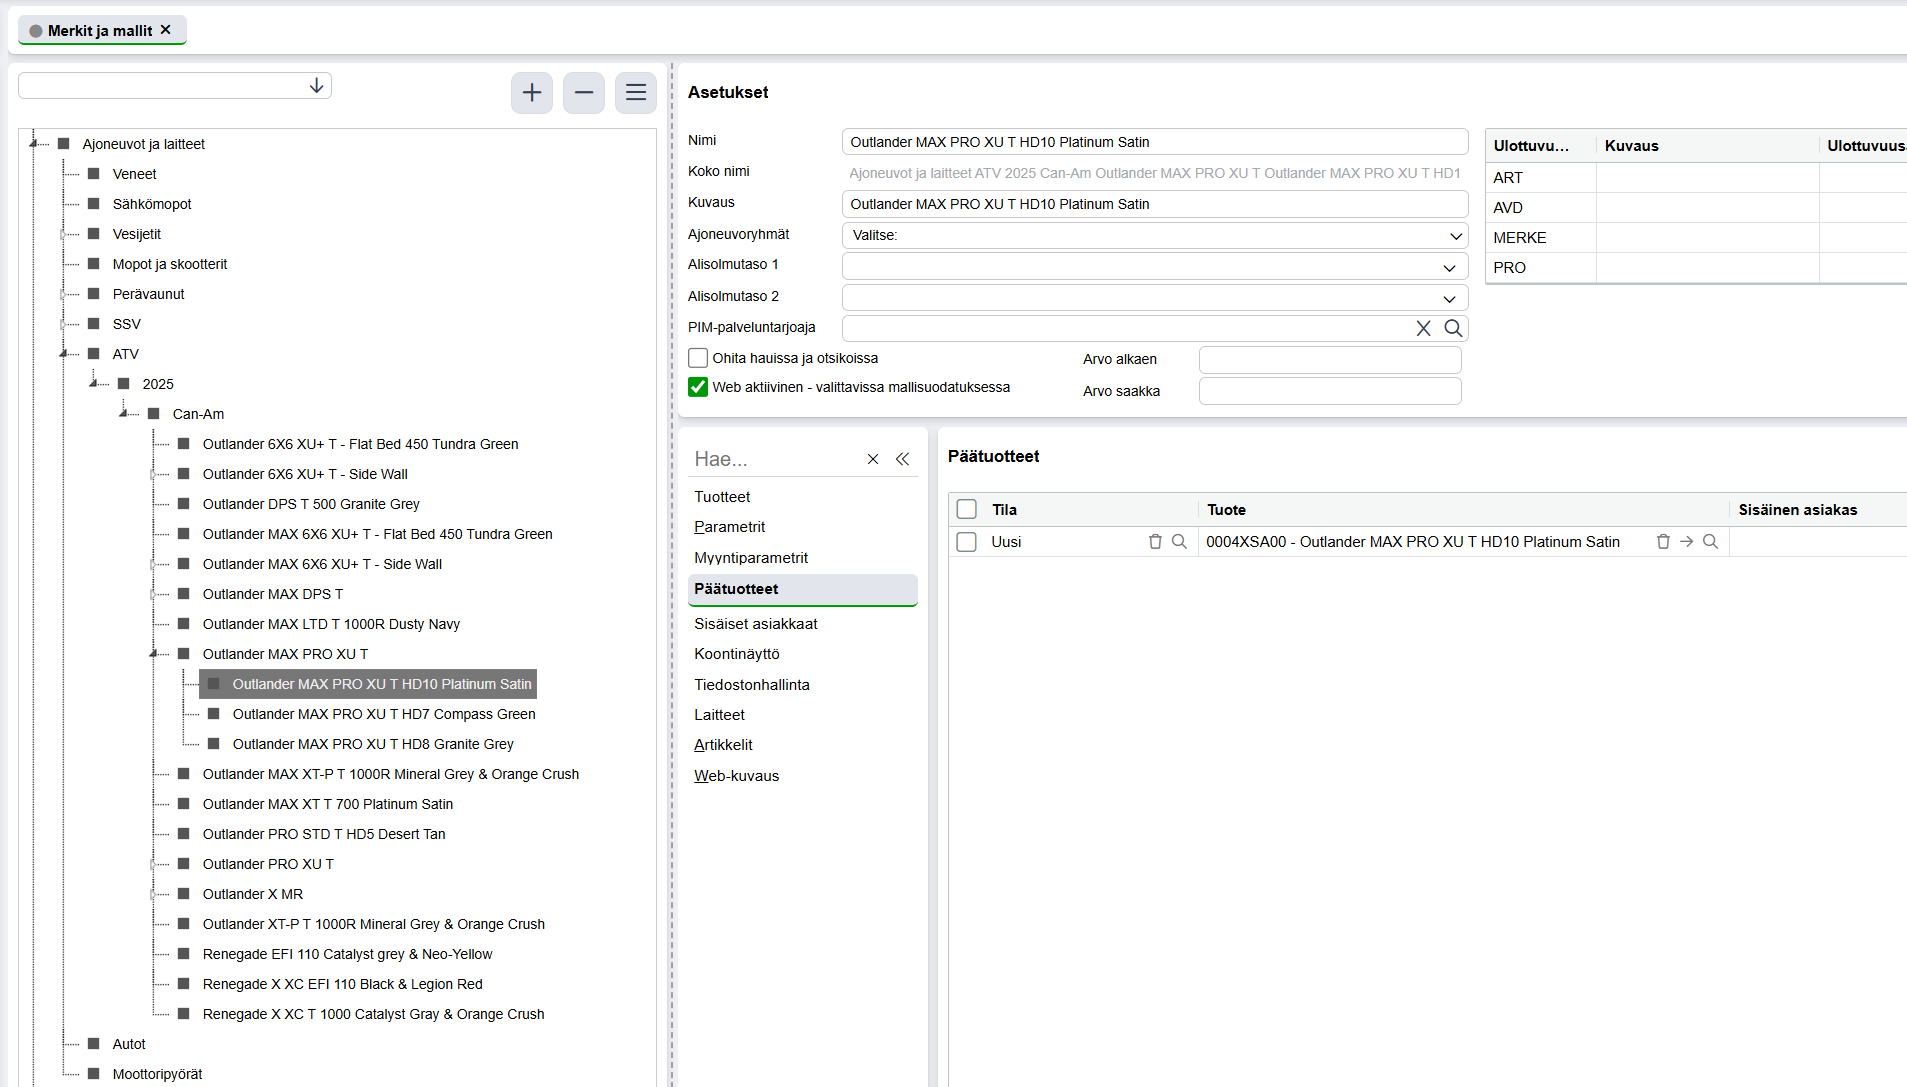Open the Alisolmutaso 1 dropdown
The height and width of the screenshot is (1087, 1907).
pos(1155,267)
